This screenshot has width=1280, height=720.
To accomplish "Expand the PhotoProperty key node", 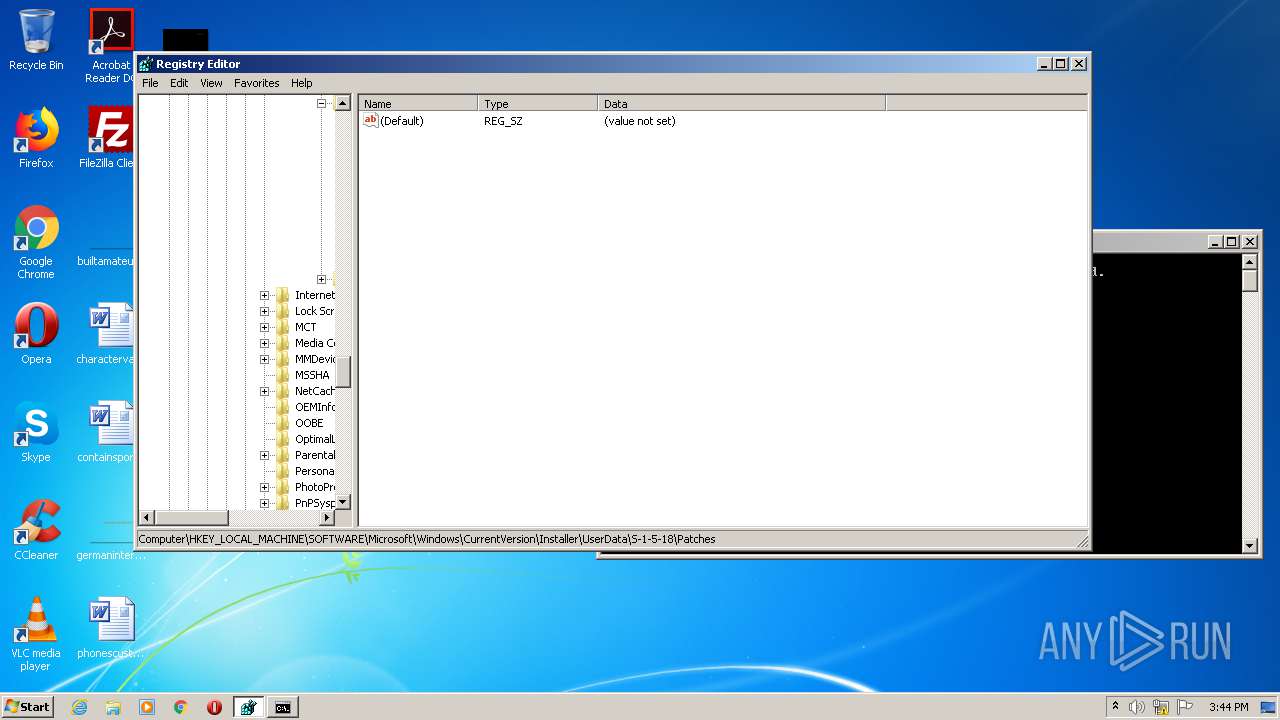I will coord(264,487).
